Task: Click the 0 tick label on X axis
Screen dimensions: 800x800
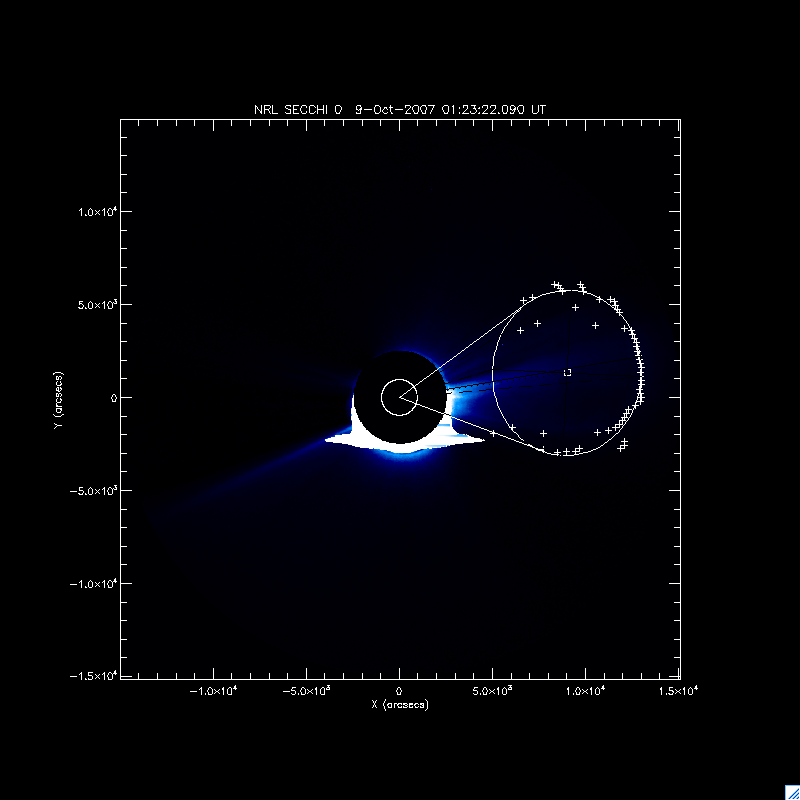Action: tap(400, 691)
